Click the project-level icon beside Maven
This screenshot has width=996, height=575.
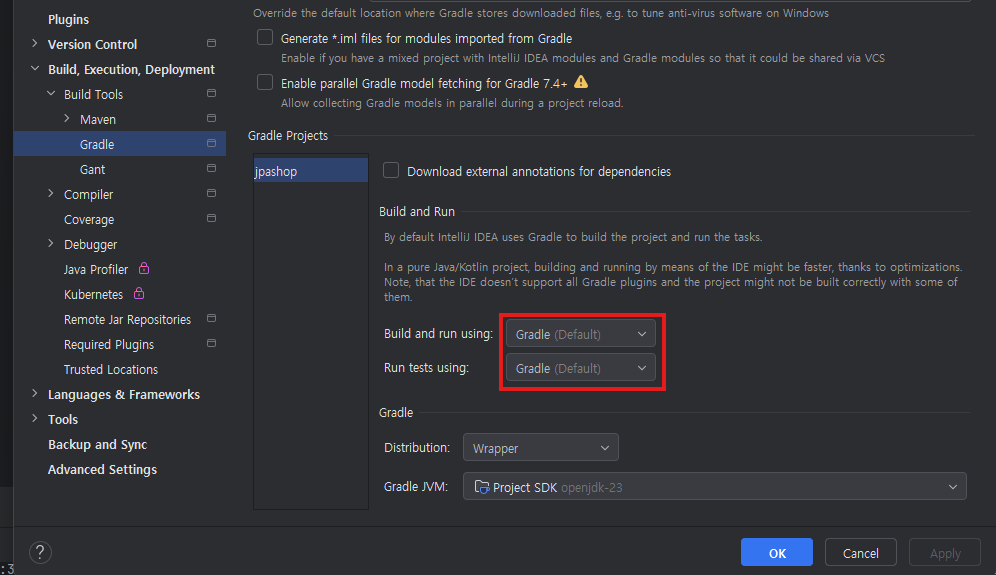pyautogui.click(x=212, y=118)
